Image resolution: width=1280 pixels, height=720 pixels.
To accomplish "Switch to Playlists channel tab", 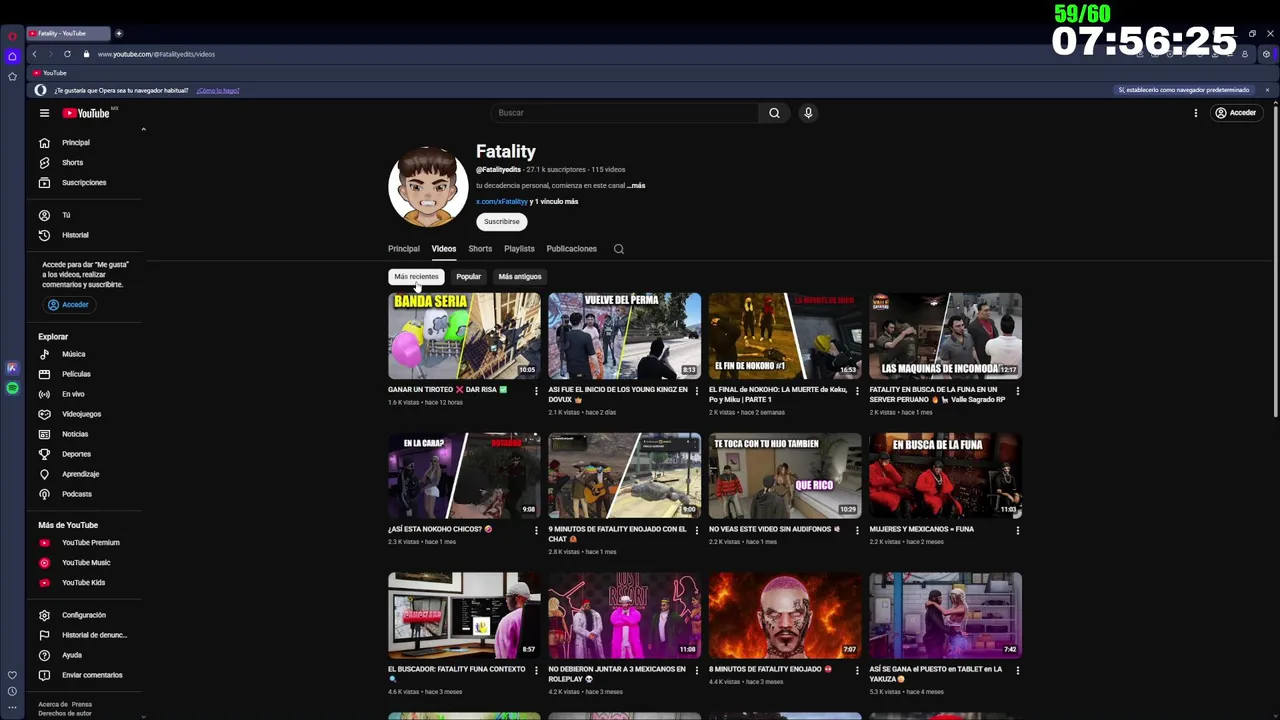I will [x=519, y=249].
